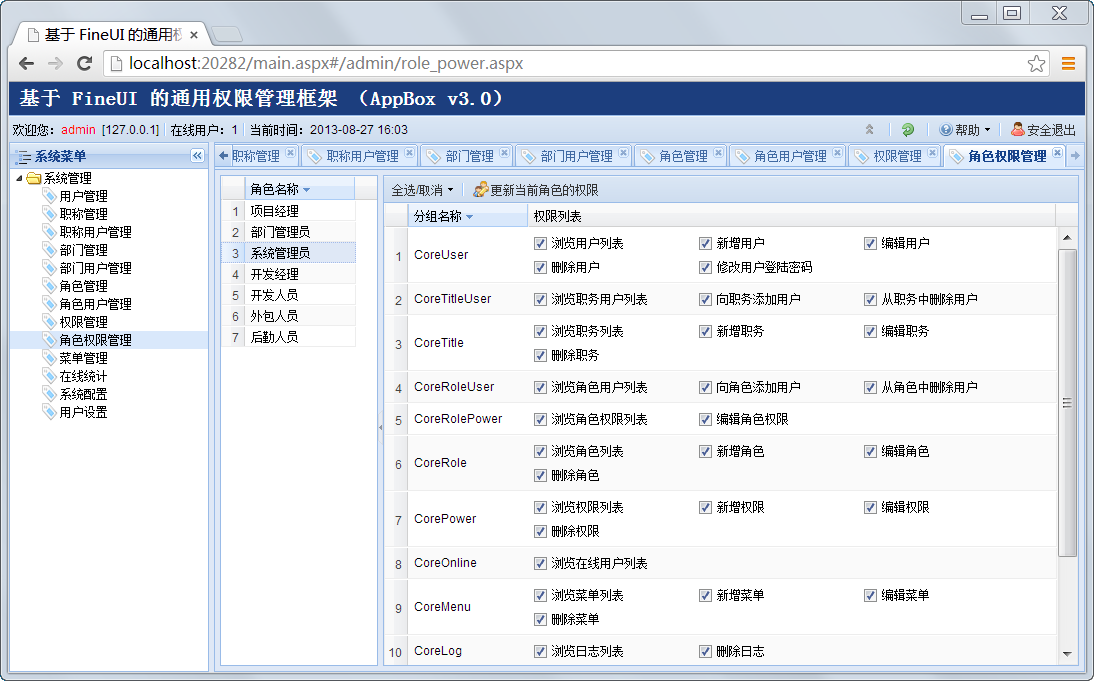Click the tag icon beside 用户设置

coord(50,412)
